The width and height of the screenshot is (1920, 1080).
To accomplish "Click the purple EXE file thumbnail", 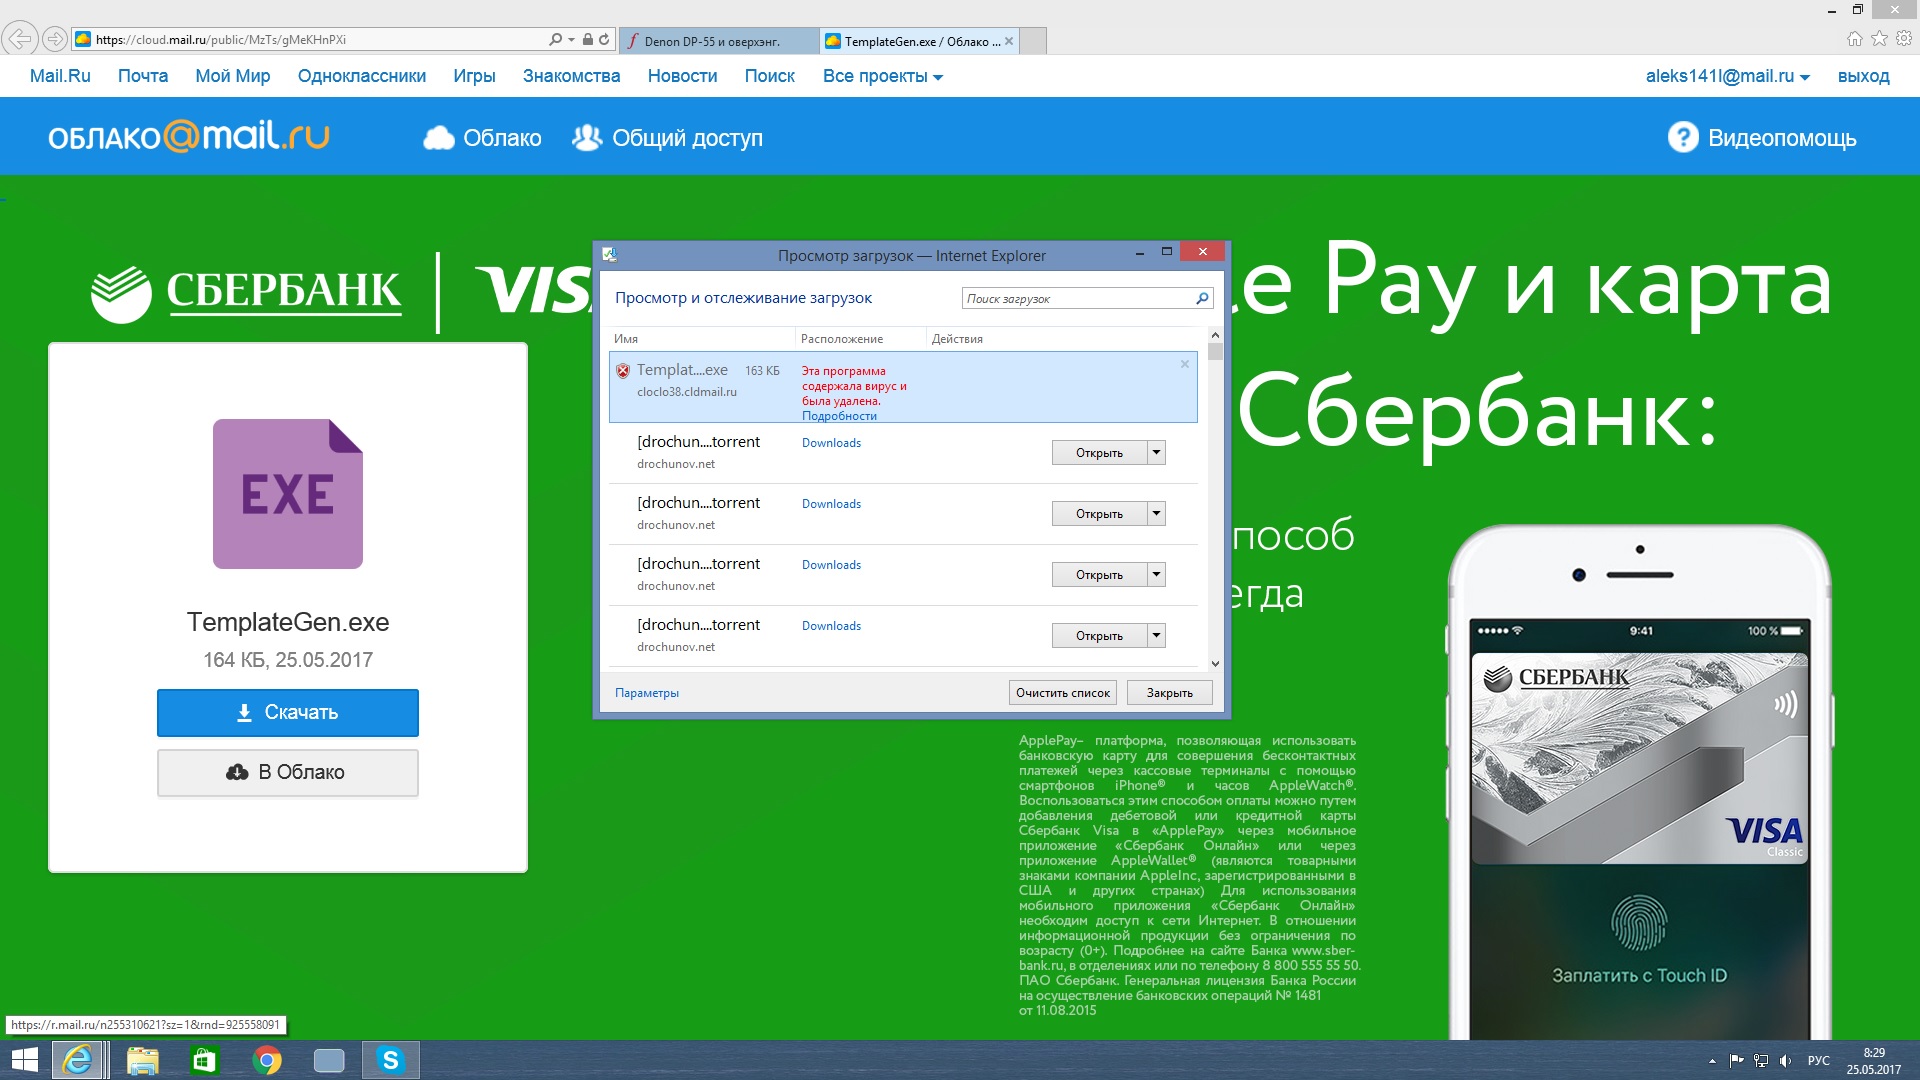I will point(288,494).
